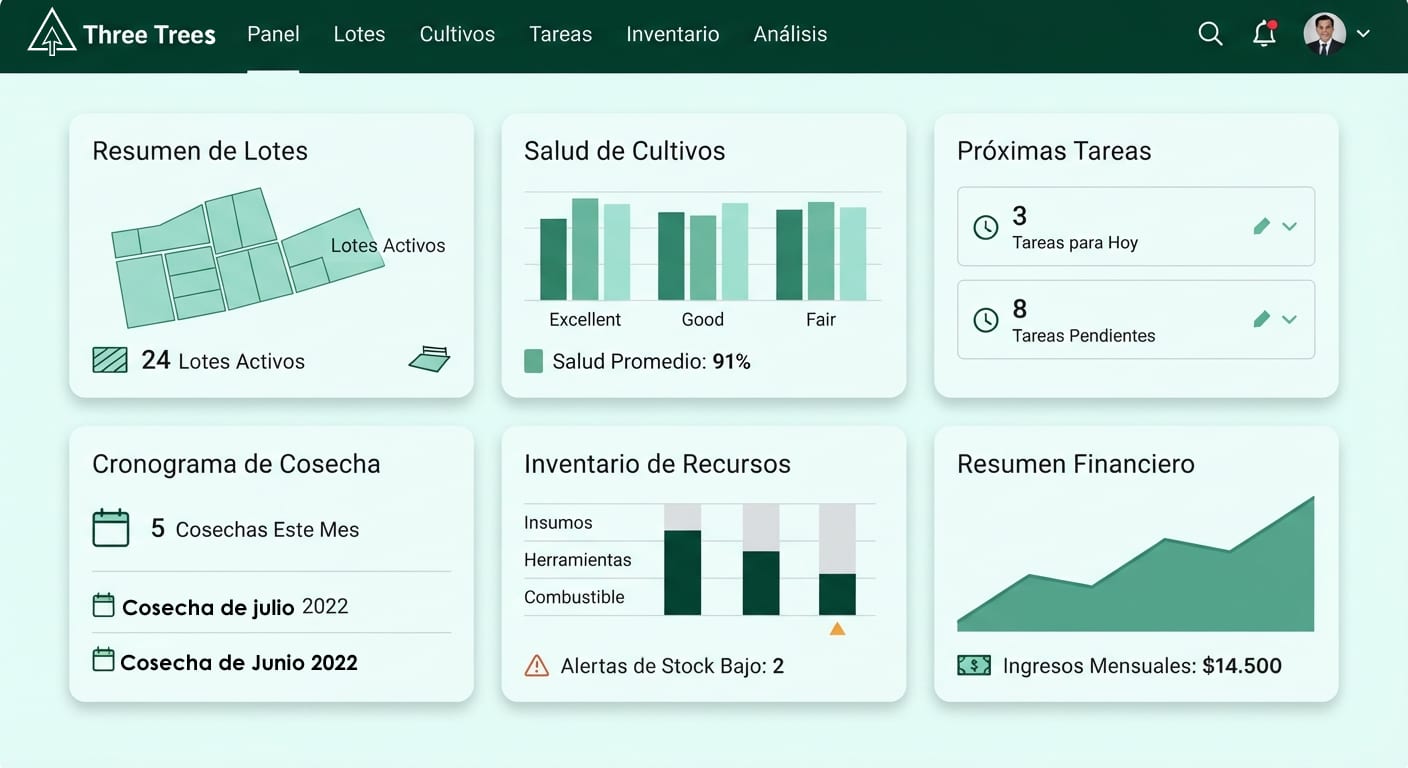Click the Fair label under the health chart
The width and height of the screenshot is (1408, 768).
(821, 320)
